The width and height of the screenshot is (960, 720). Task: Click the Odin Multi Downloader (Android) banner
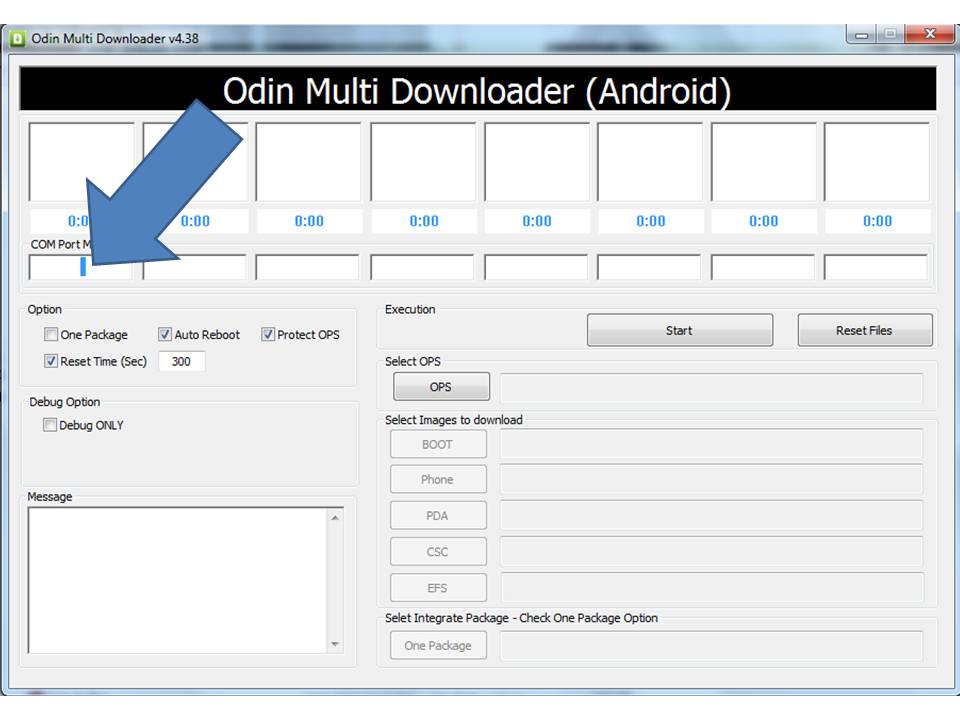[478, 89]
